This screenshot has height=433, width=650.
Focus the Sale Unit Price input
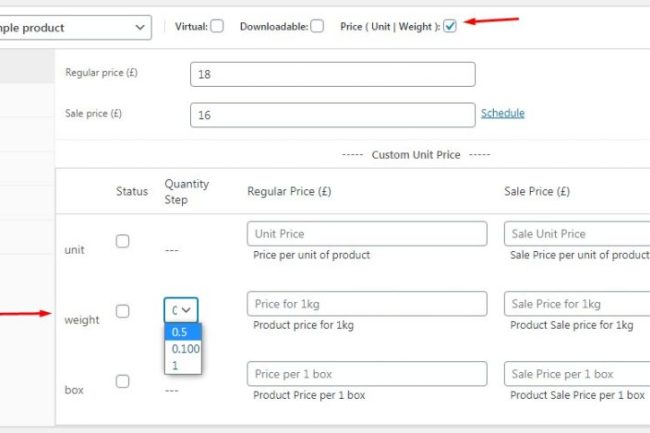(577, 234)
